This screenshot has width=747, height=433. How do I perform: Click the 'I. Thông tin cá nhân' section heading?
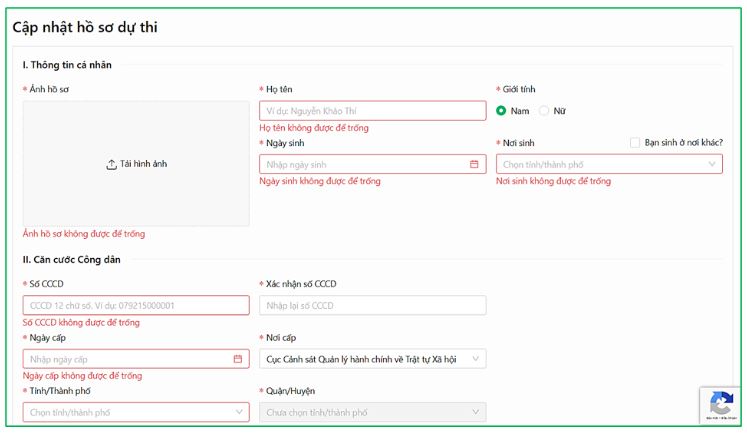(67, 65)
